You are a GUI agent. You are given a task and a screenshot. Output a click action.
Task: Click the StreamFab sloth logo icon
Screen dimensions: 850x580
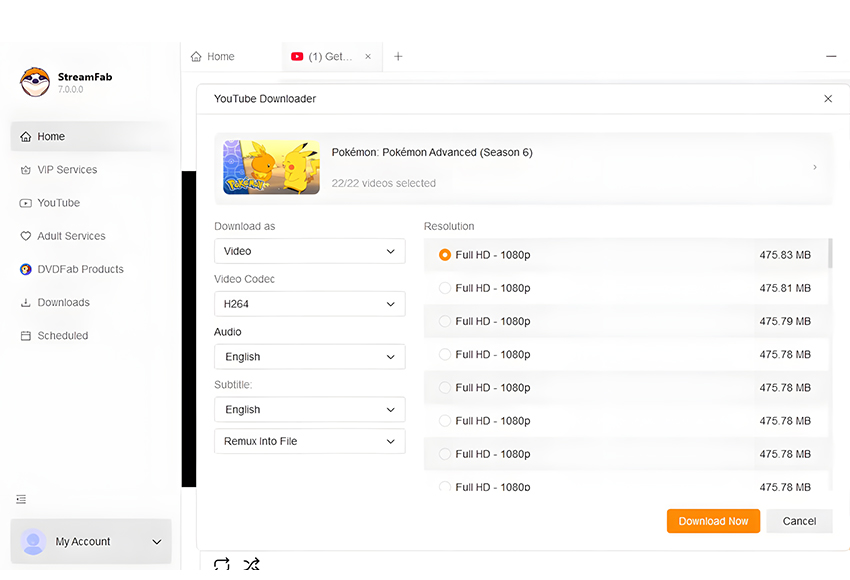click(x=35, y=82)
